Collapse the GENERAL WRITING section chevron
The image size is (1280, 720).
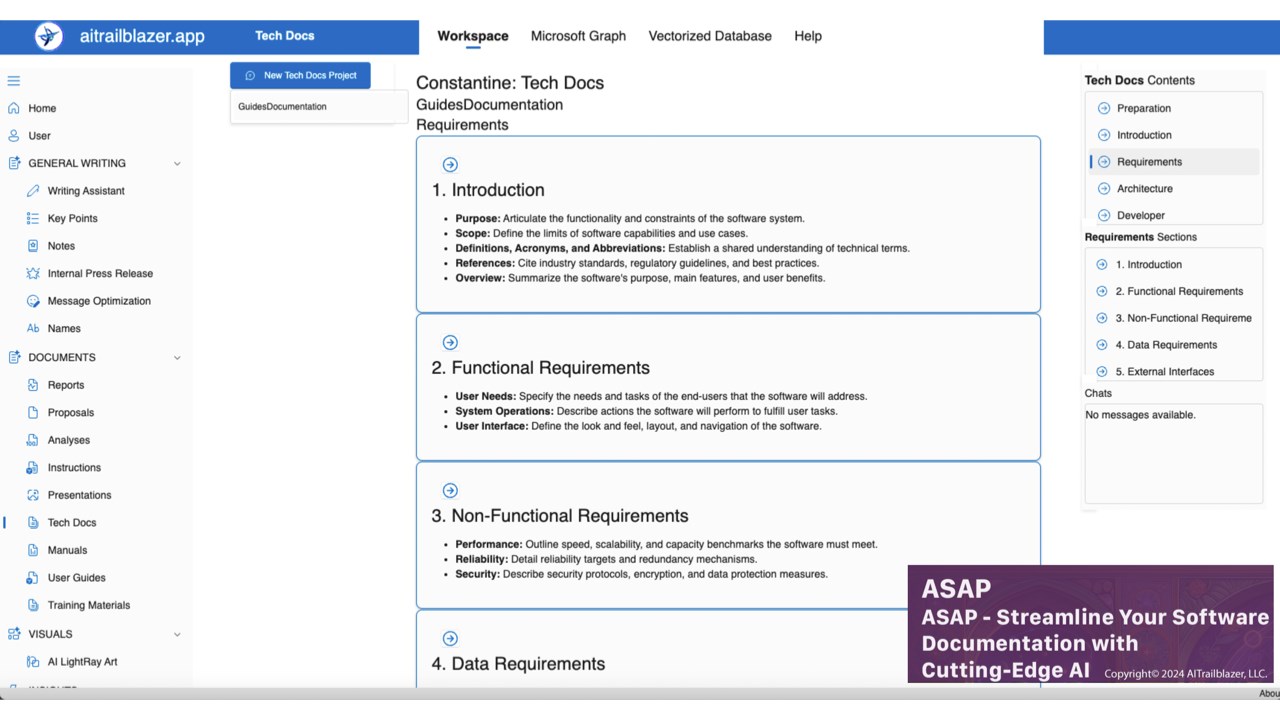pyautogui.click(x=177, y=163)
